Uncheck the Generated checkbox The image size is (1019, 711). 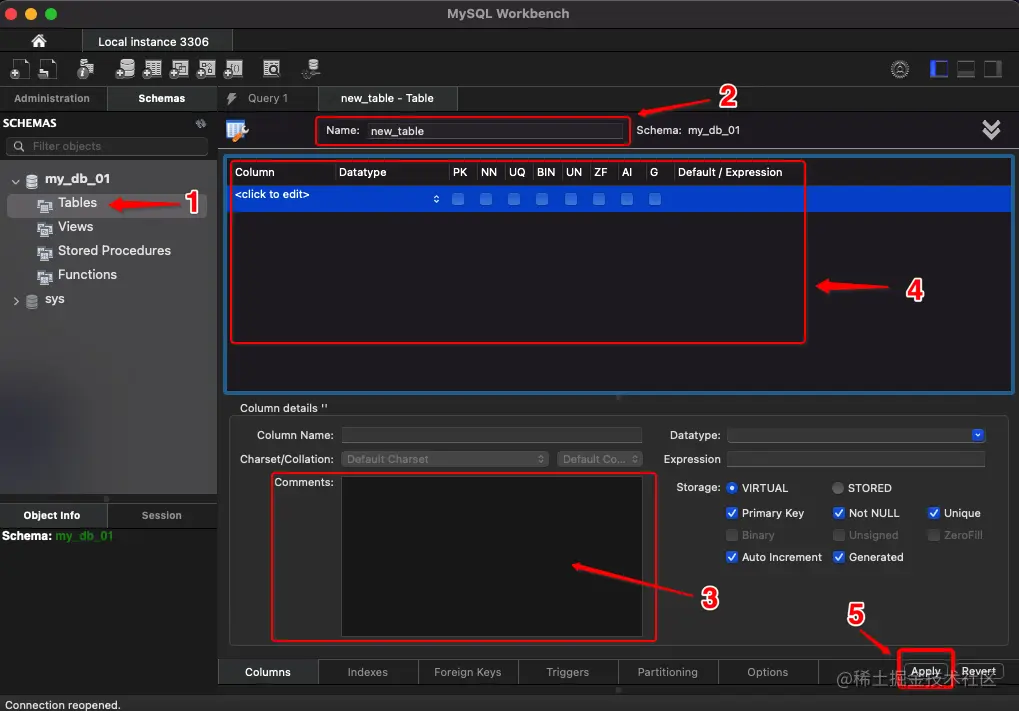click(839, 557)
